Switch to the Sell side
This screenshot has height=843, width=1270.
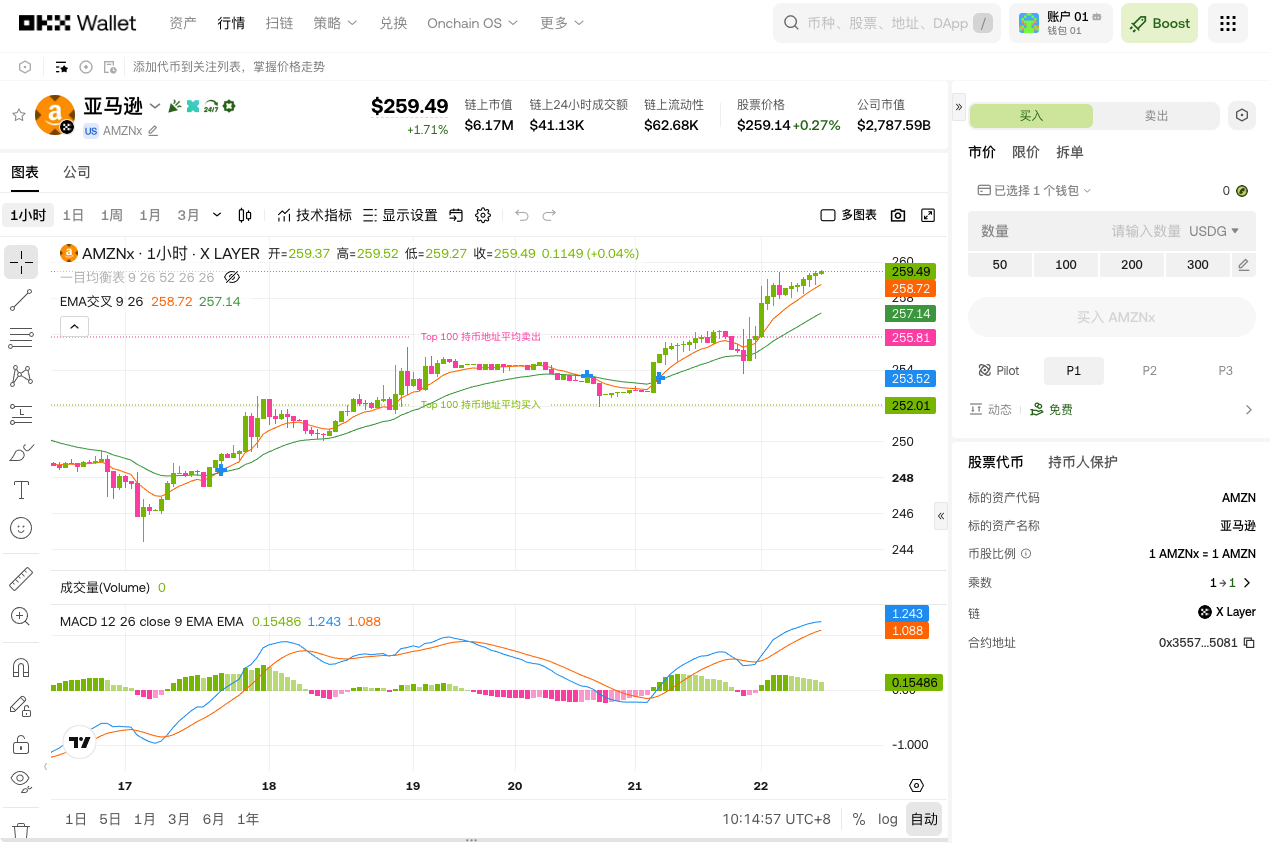[1156, 115]
